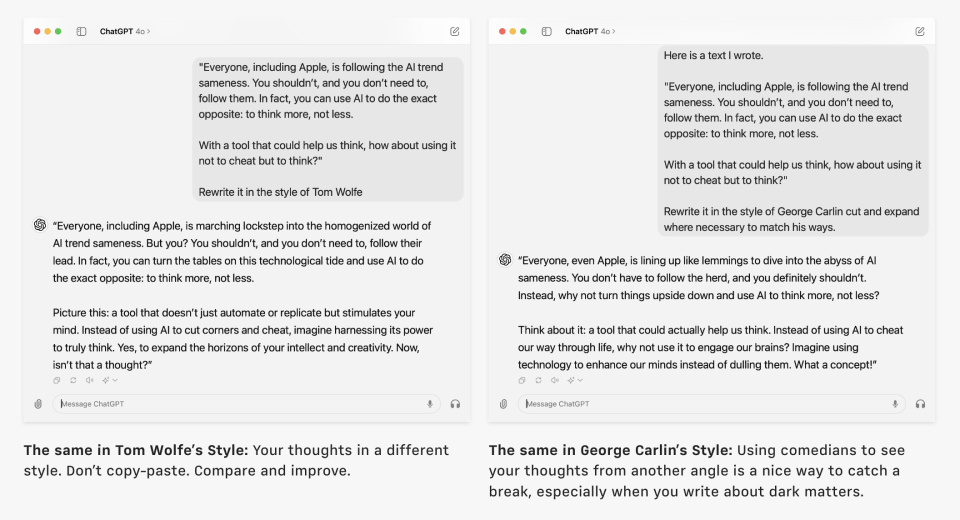The width and height of the screenshot is (960, 520).
Task: Click the microphone in the George Carlin chat
Action: coord(895,404)
